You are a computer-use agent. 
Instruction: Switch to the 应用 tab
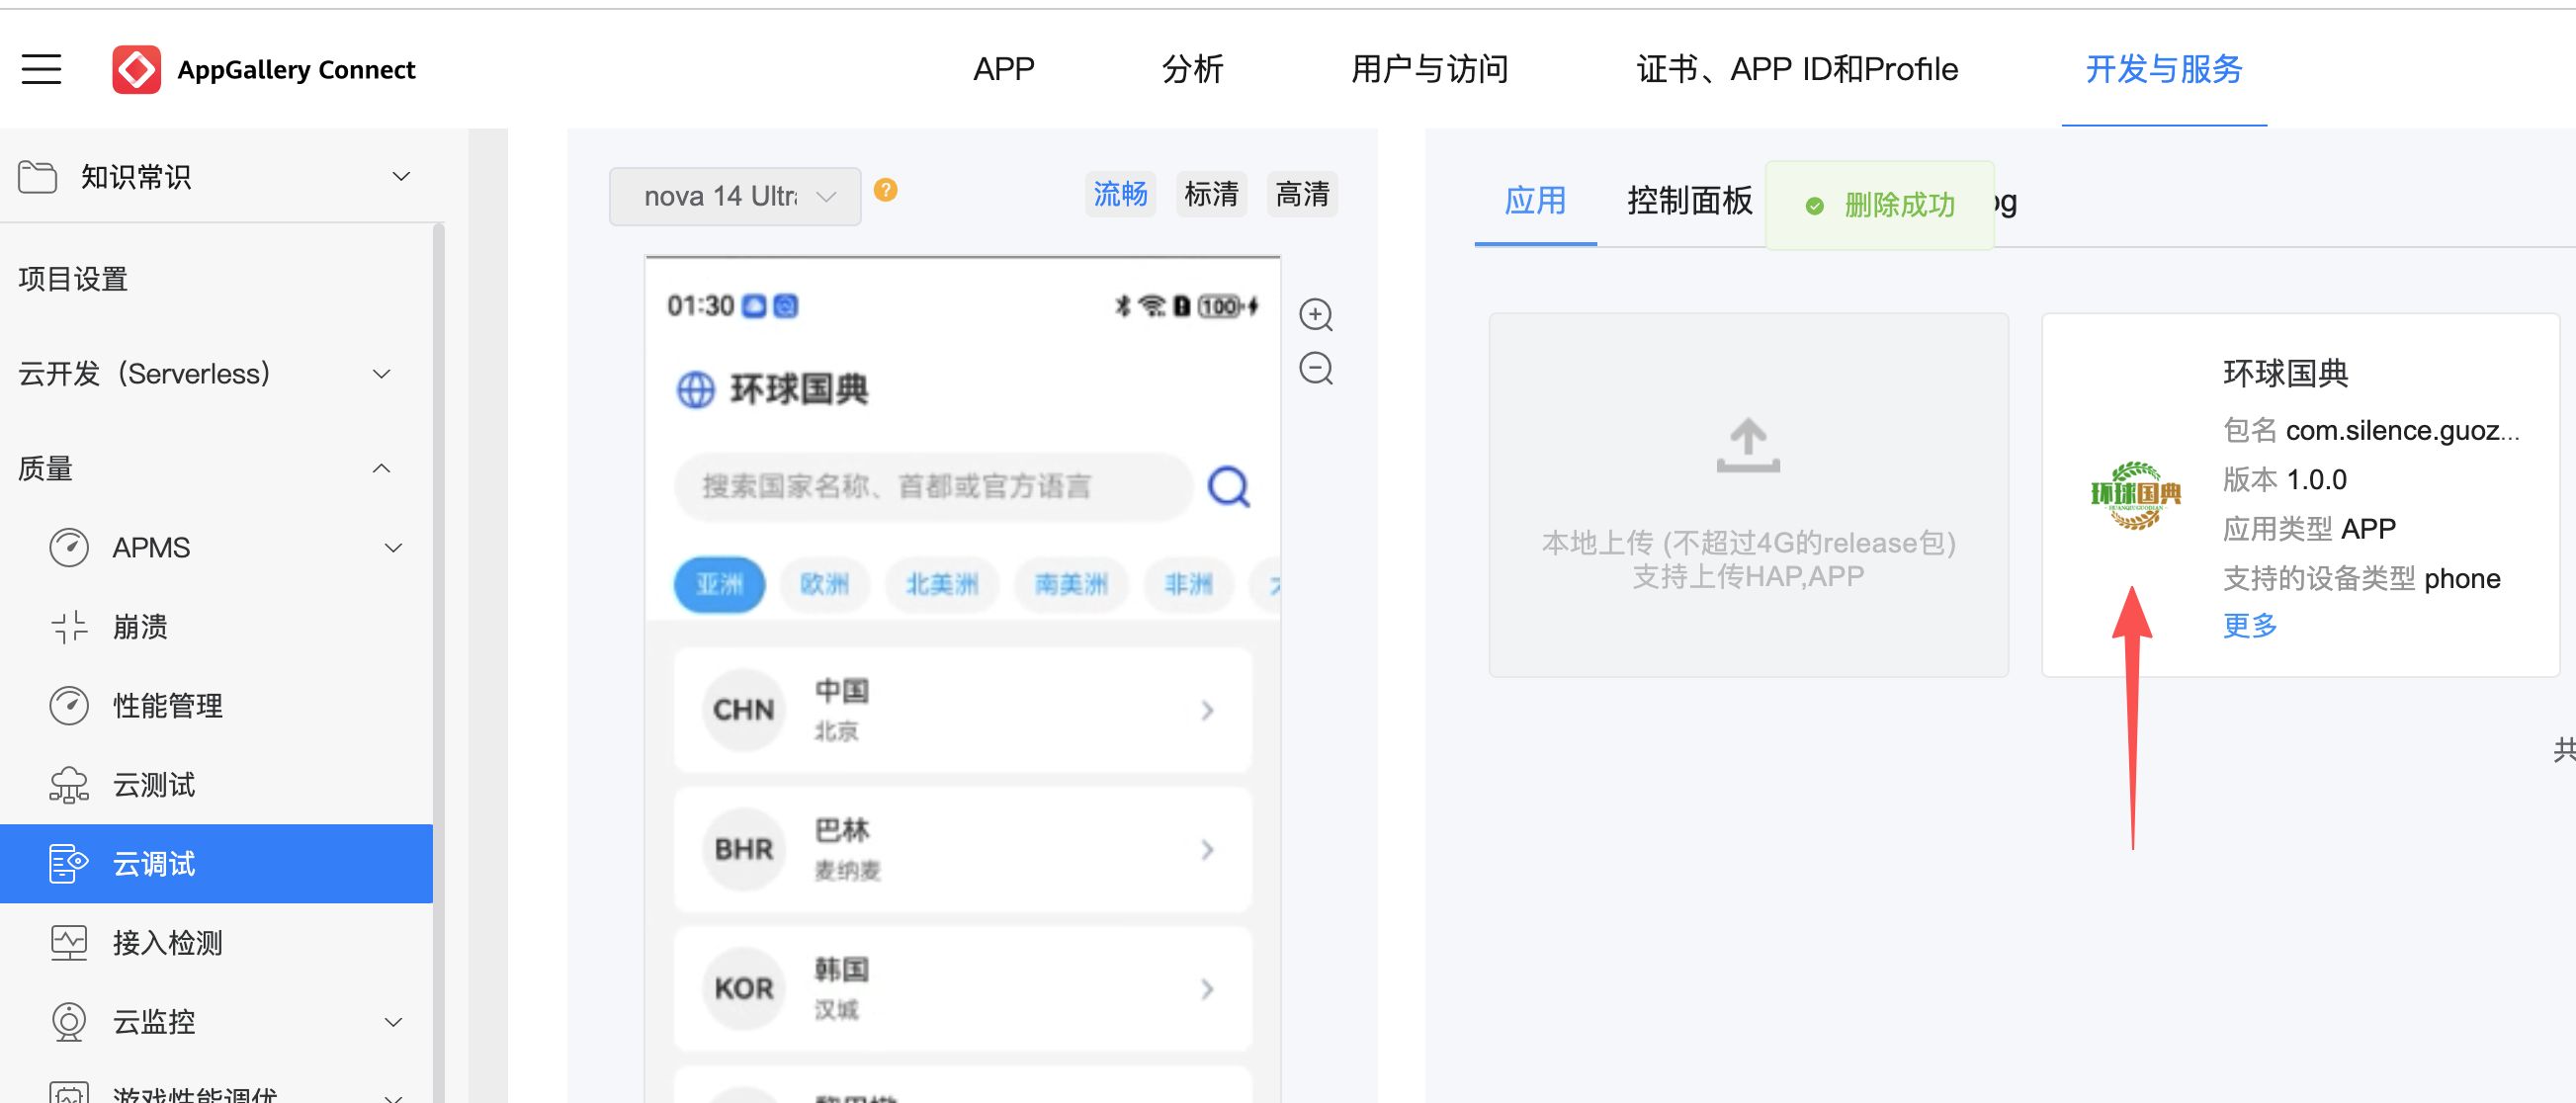[1535, 201]
